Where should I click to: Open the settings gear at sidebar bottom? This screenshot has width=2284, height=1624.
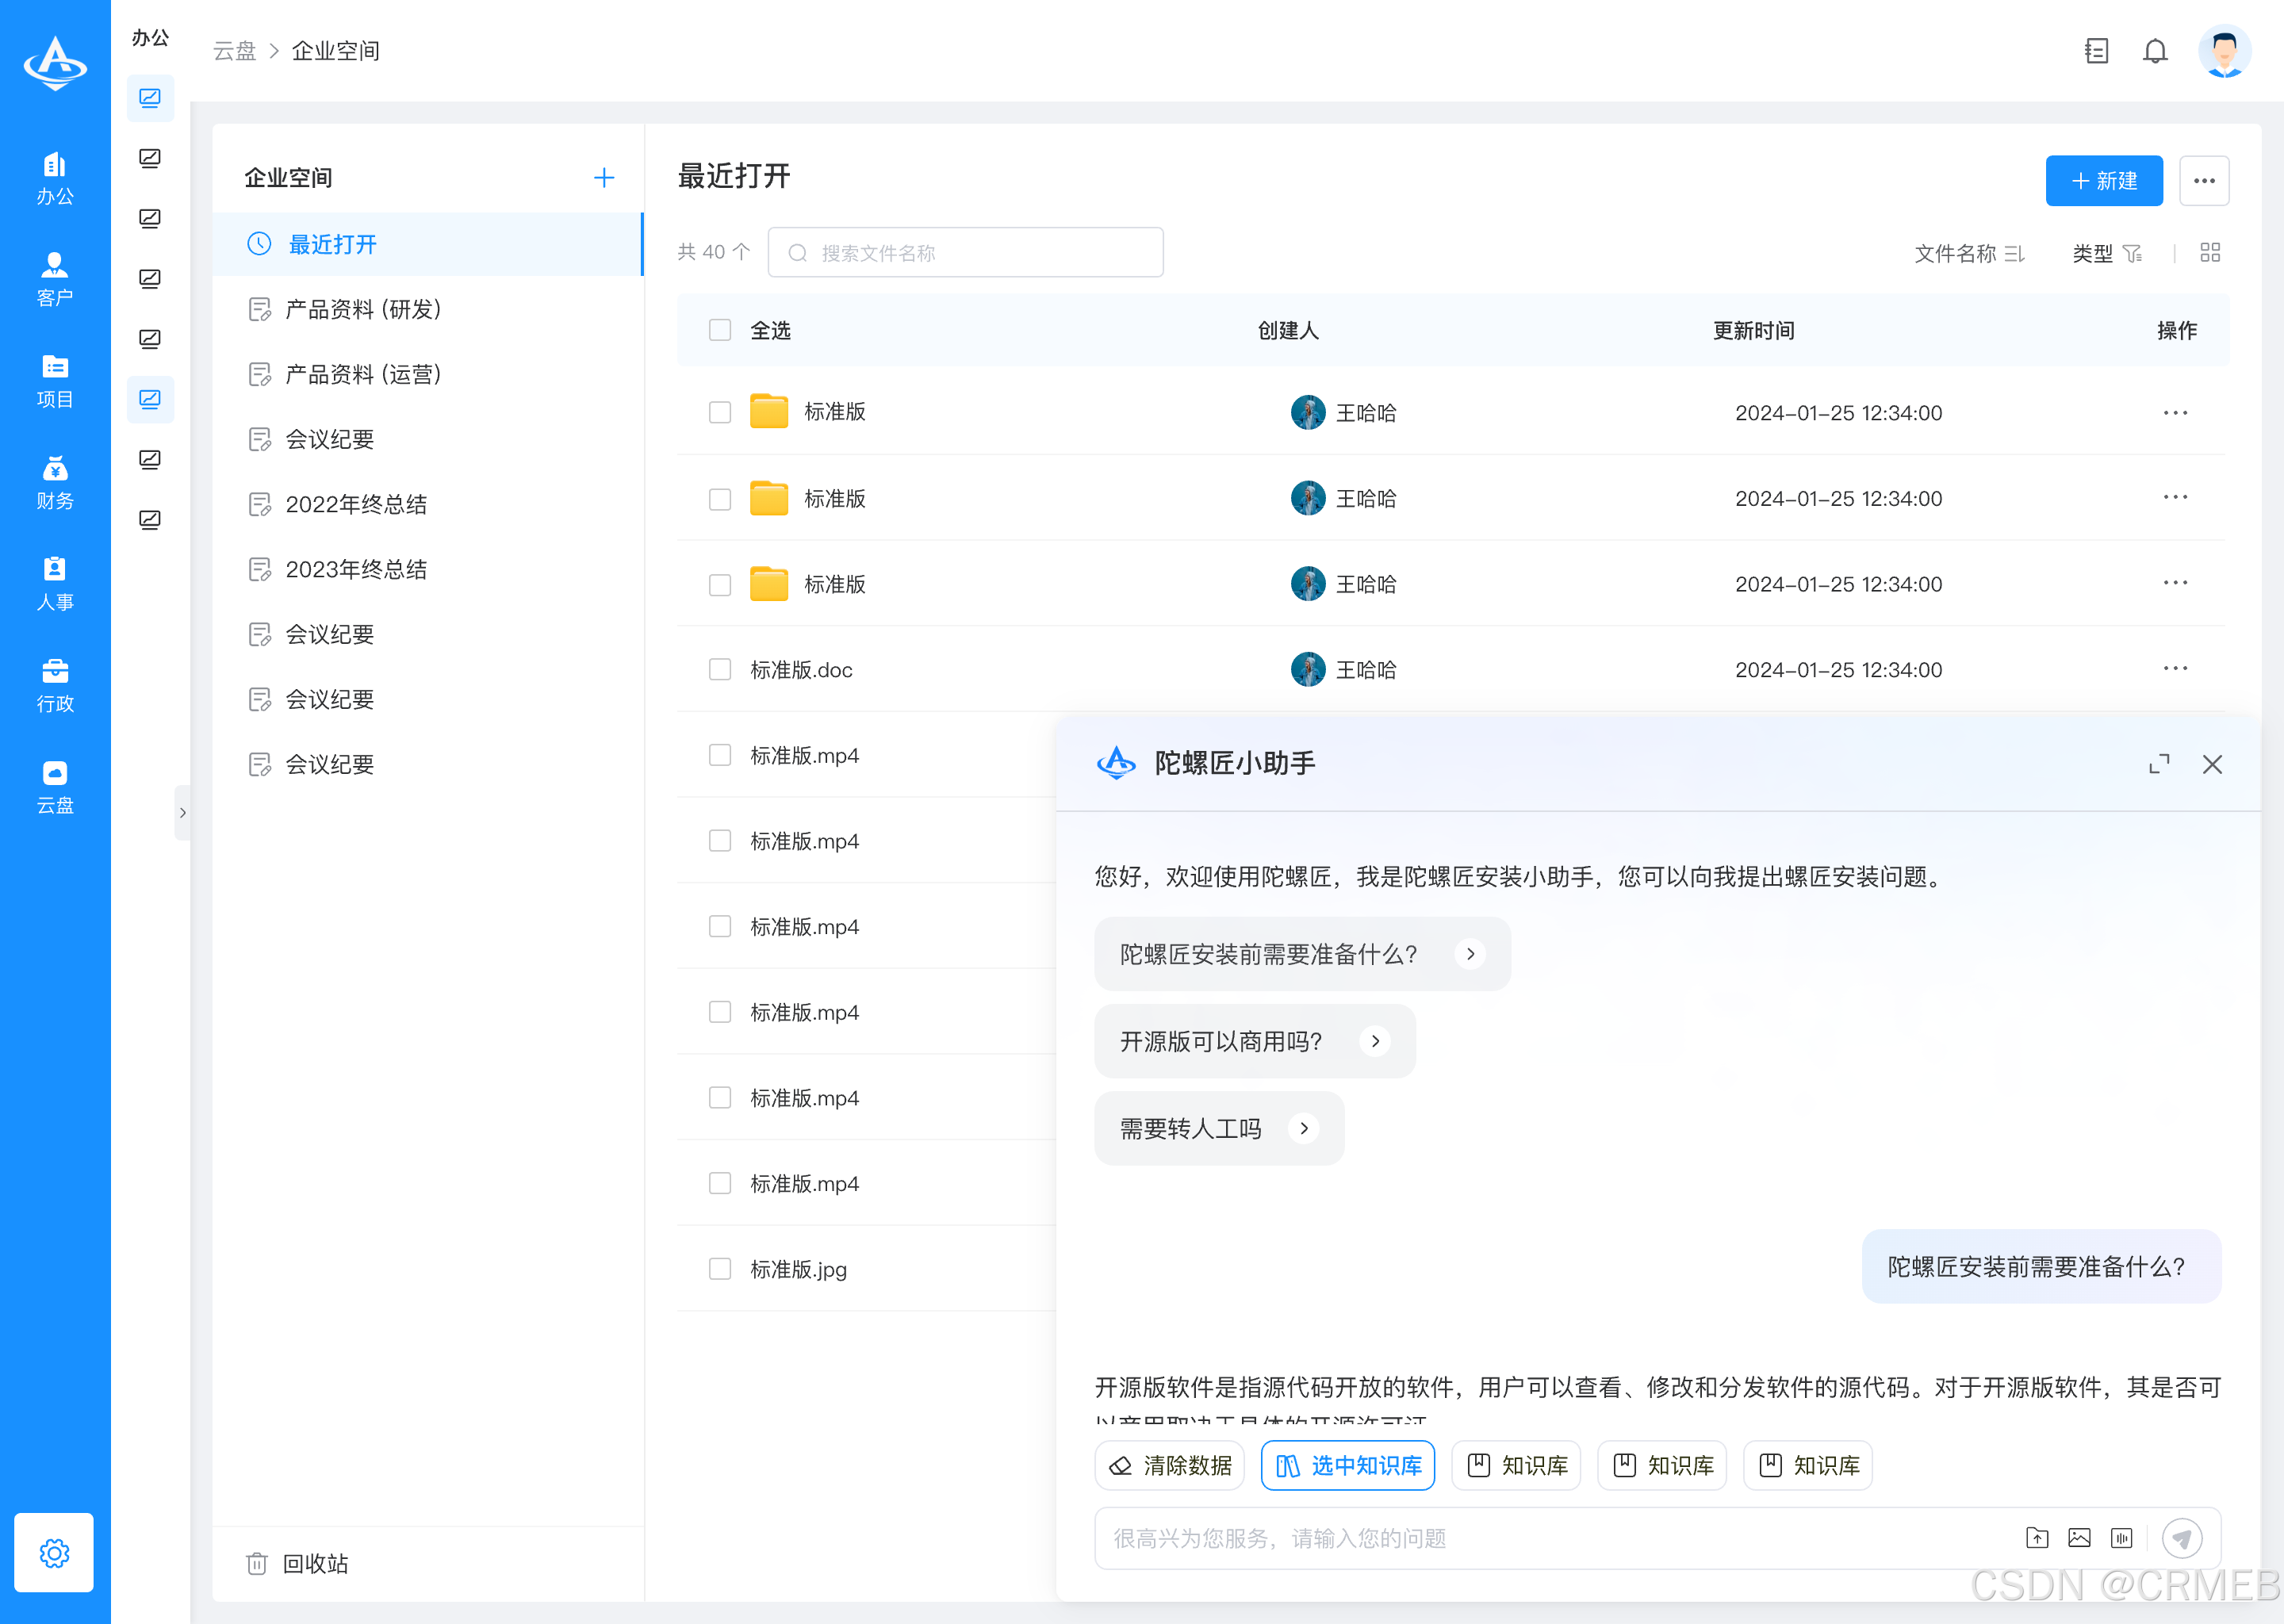tap(54, 1553)
